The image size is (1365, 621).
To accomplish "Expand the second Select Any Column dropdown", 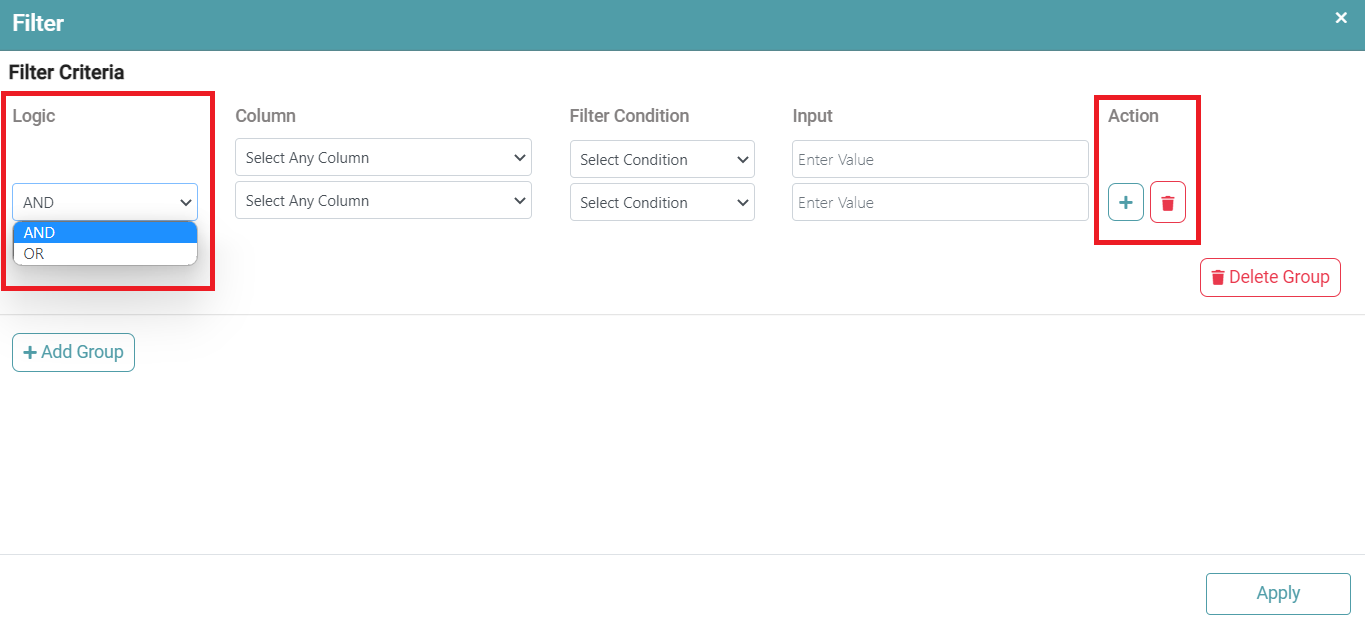I will (x=383, y=201).
